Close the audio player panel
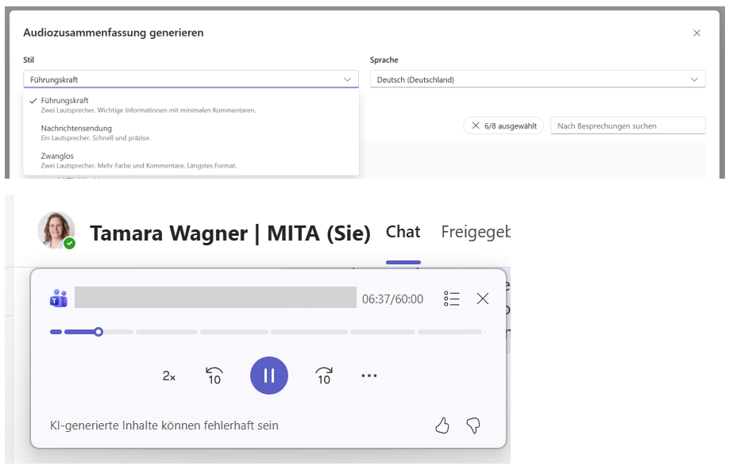The width and height of the screenshot is (729, 470). [x=483, y=298]
